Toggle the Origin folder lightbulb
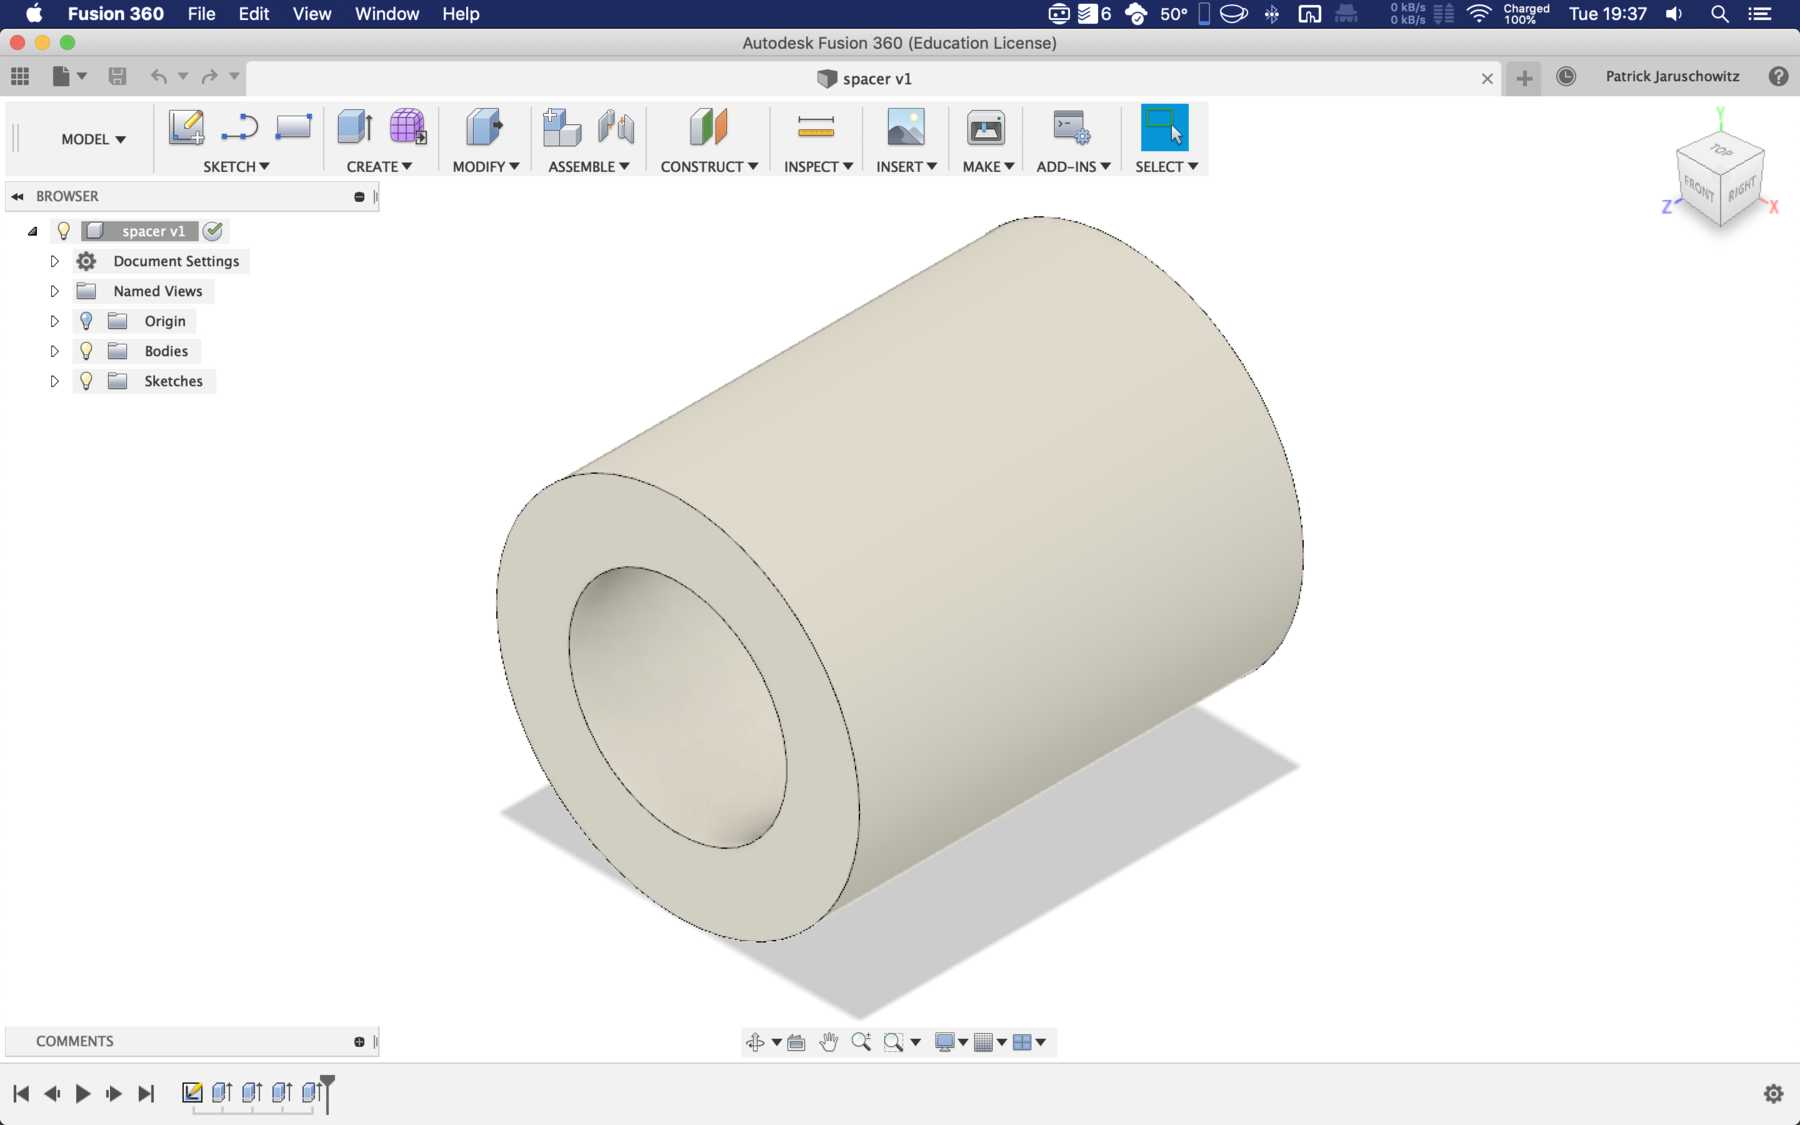Image resolution: width=1800 pixels, height=1125 pixels. tap(86, 321)
